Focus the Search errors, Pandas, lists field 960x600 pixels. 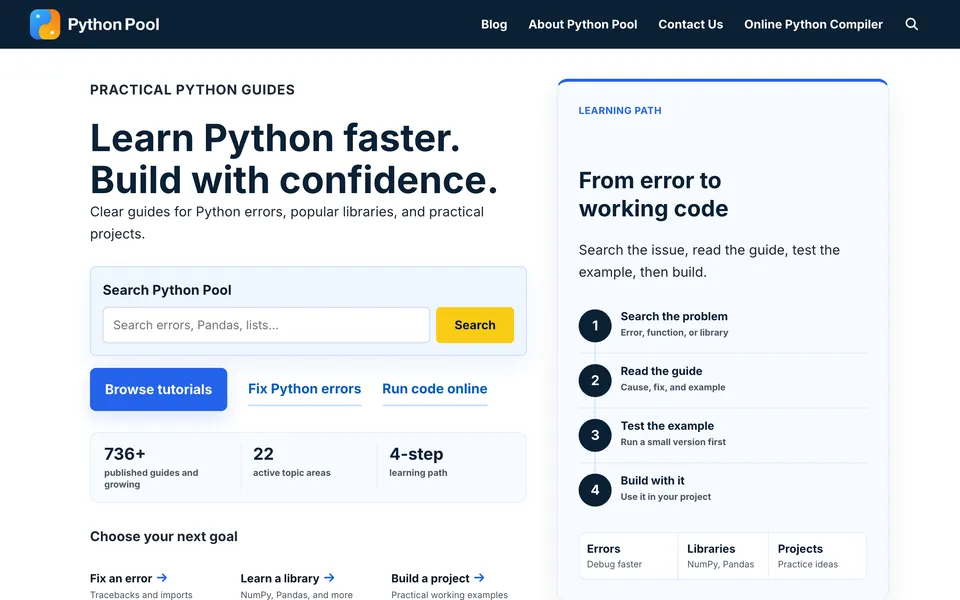coord(266,325)
